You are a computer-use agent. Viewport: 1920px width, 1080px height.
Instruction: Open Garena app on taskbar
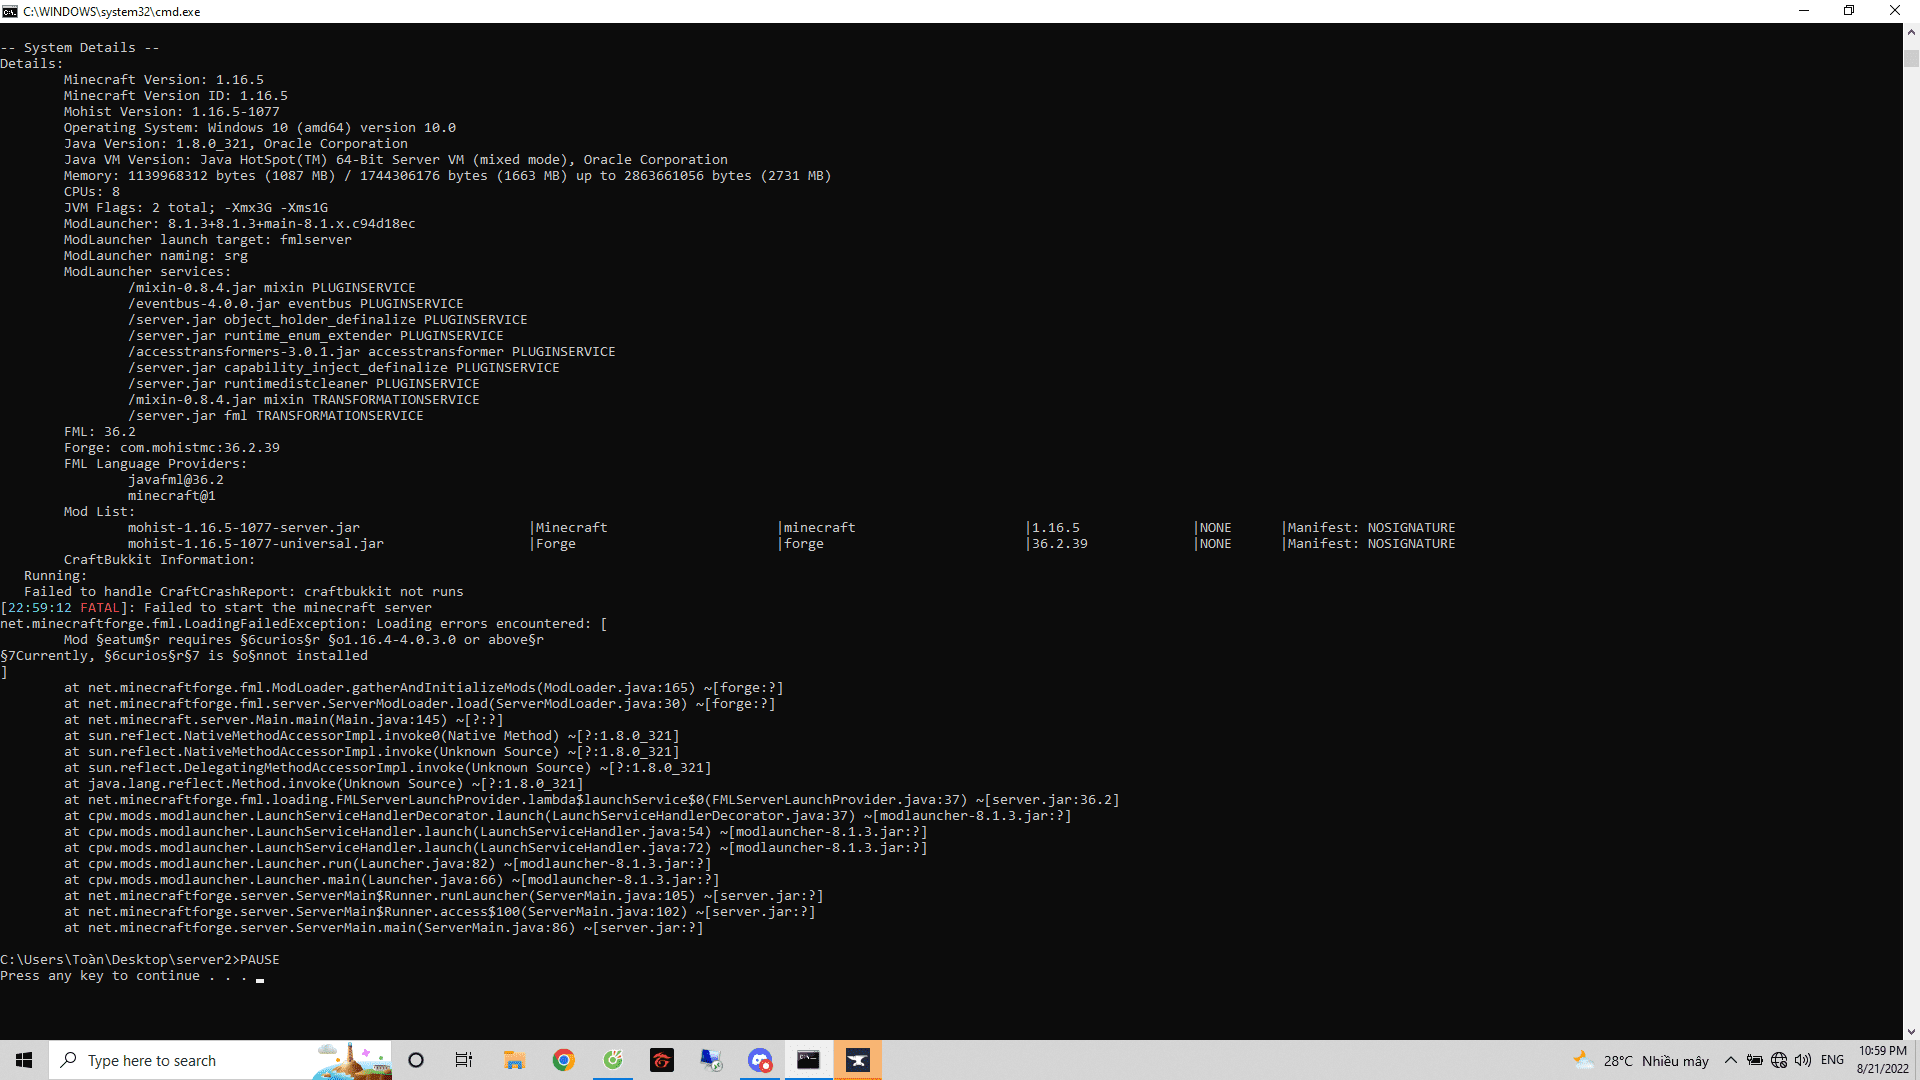pos(662,1060)
